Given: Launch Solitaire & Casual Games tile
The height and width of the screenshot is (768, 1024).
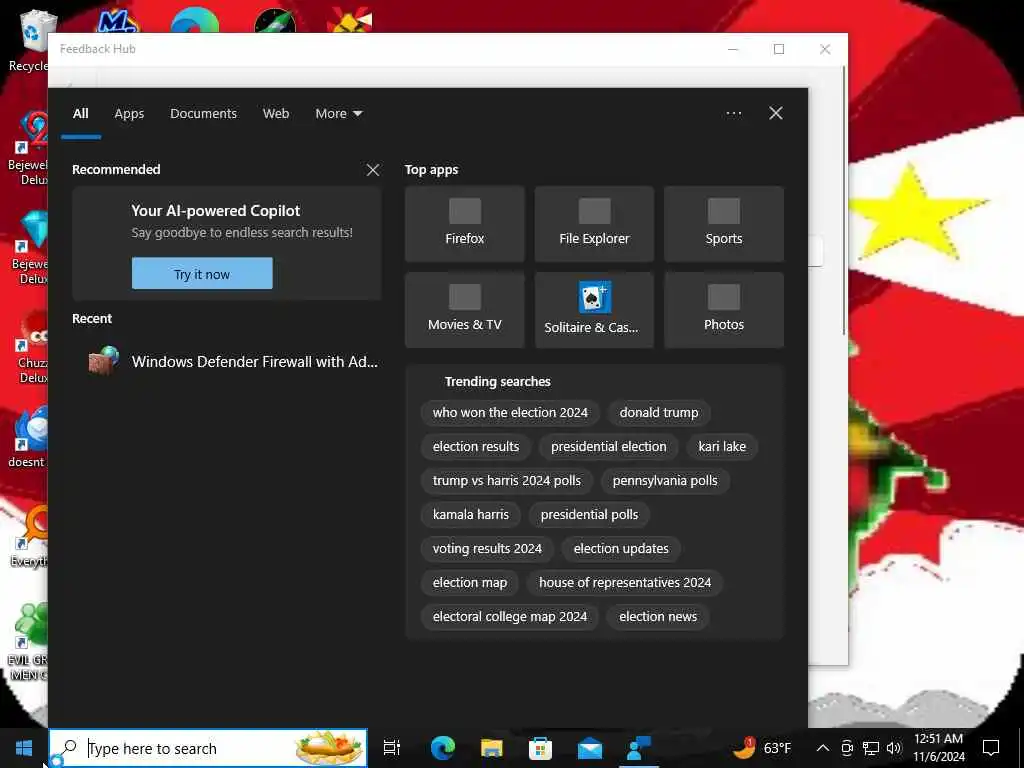Looking at the screenshot, I should coord(594,310).
